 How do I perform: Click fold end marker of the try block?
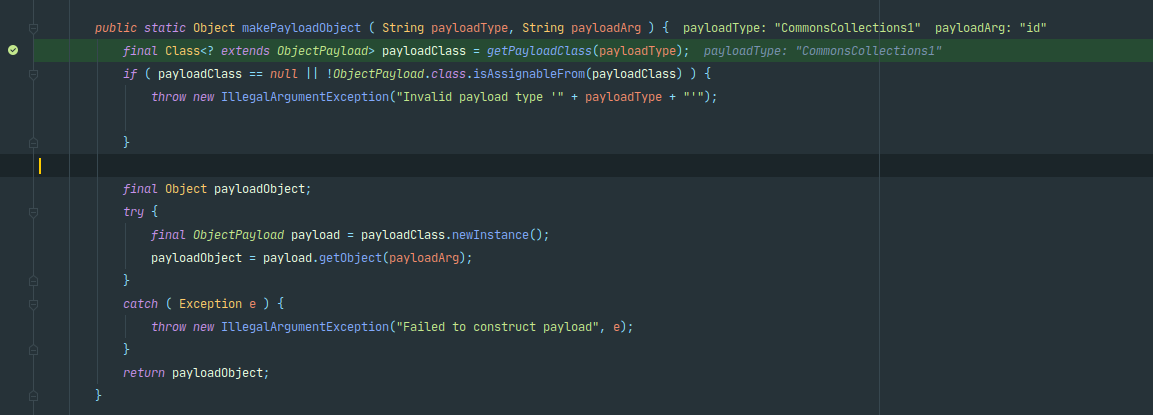[x=33, y=281]
